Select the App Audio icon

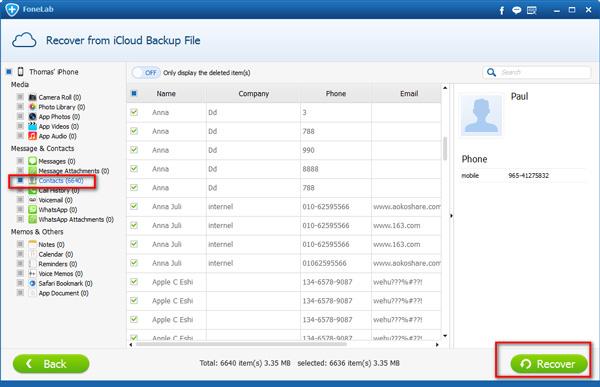tap(33, 136)
